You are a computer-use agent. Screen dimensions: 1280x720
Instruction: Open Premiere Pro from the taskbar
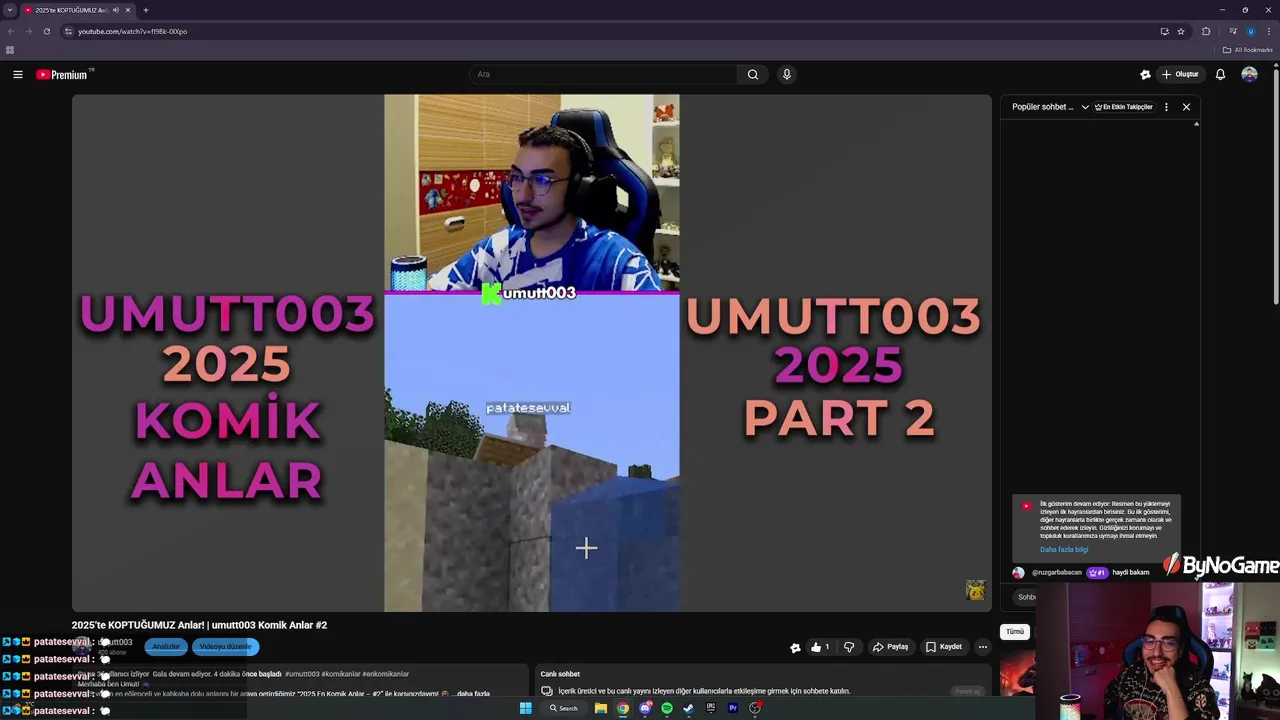tap(733, 708)
